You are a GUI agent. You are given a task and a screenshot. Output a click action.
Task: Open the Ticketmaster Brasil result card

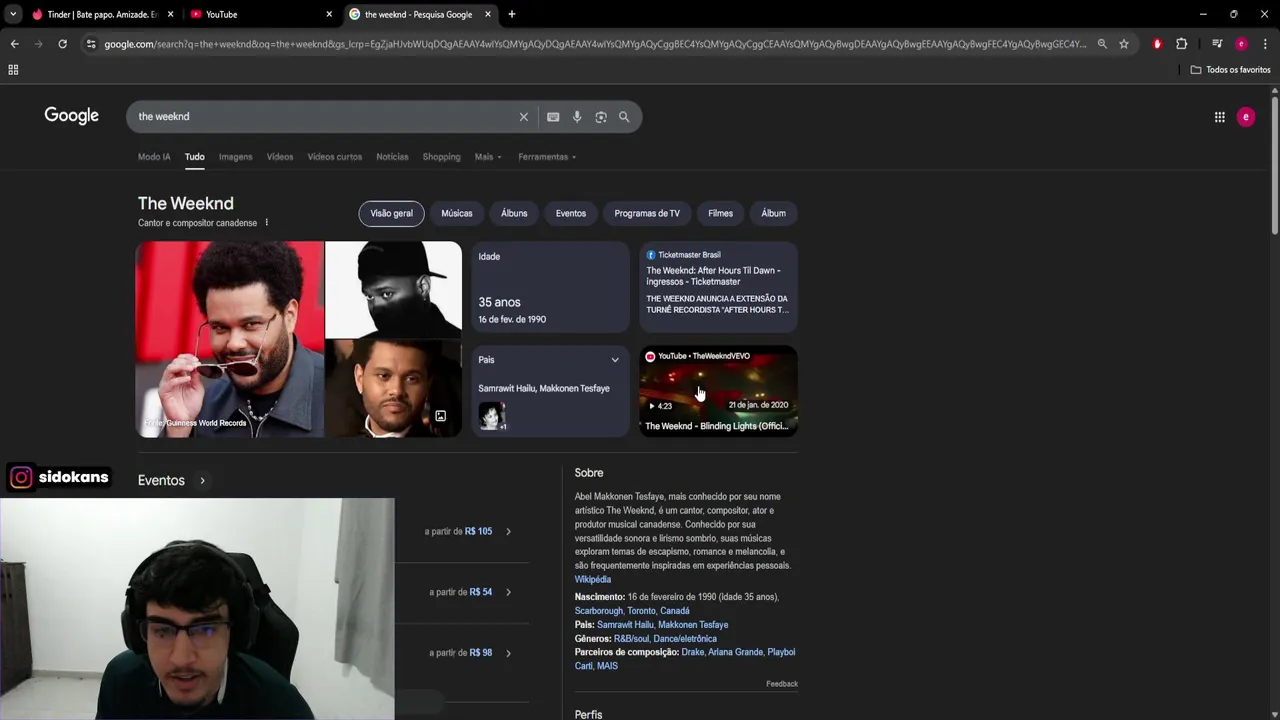[x=719, y=287]
